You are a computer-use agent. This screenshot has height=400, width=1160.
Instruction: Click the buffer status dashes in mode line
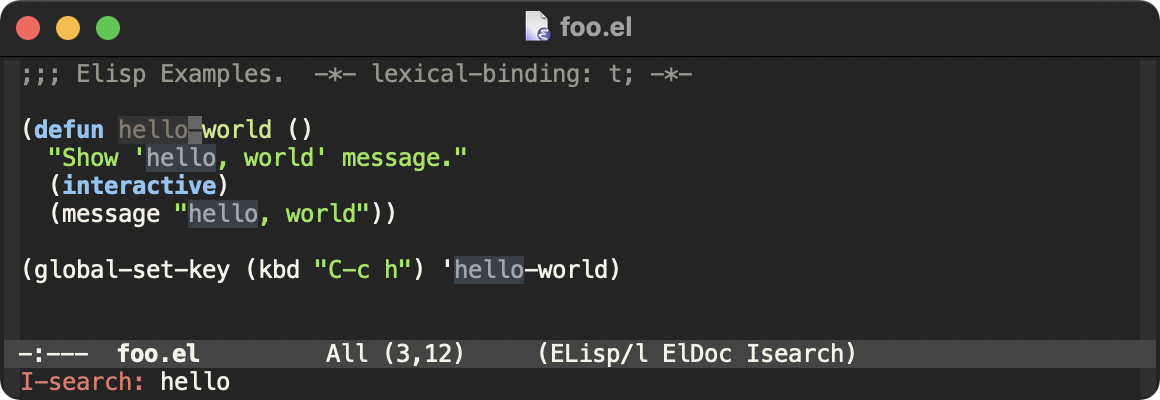(53, 353)
